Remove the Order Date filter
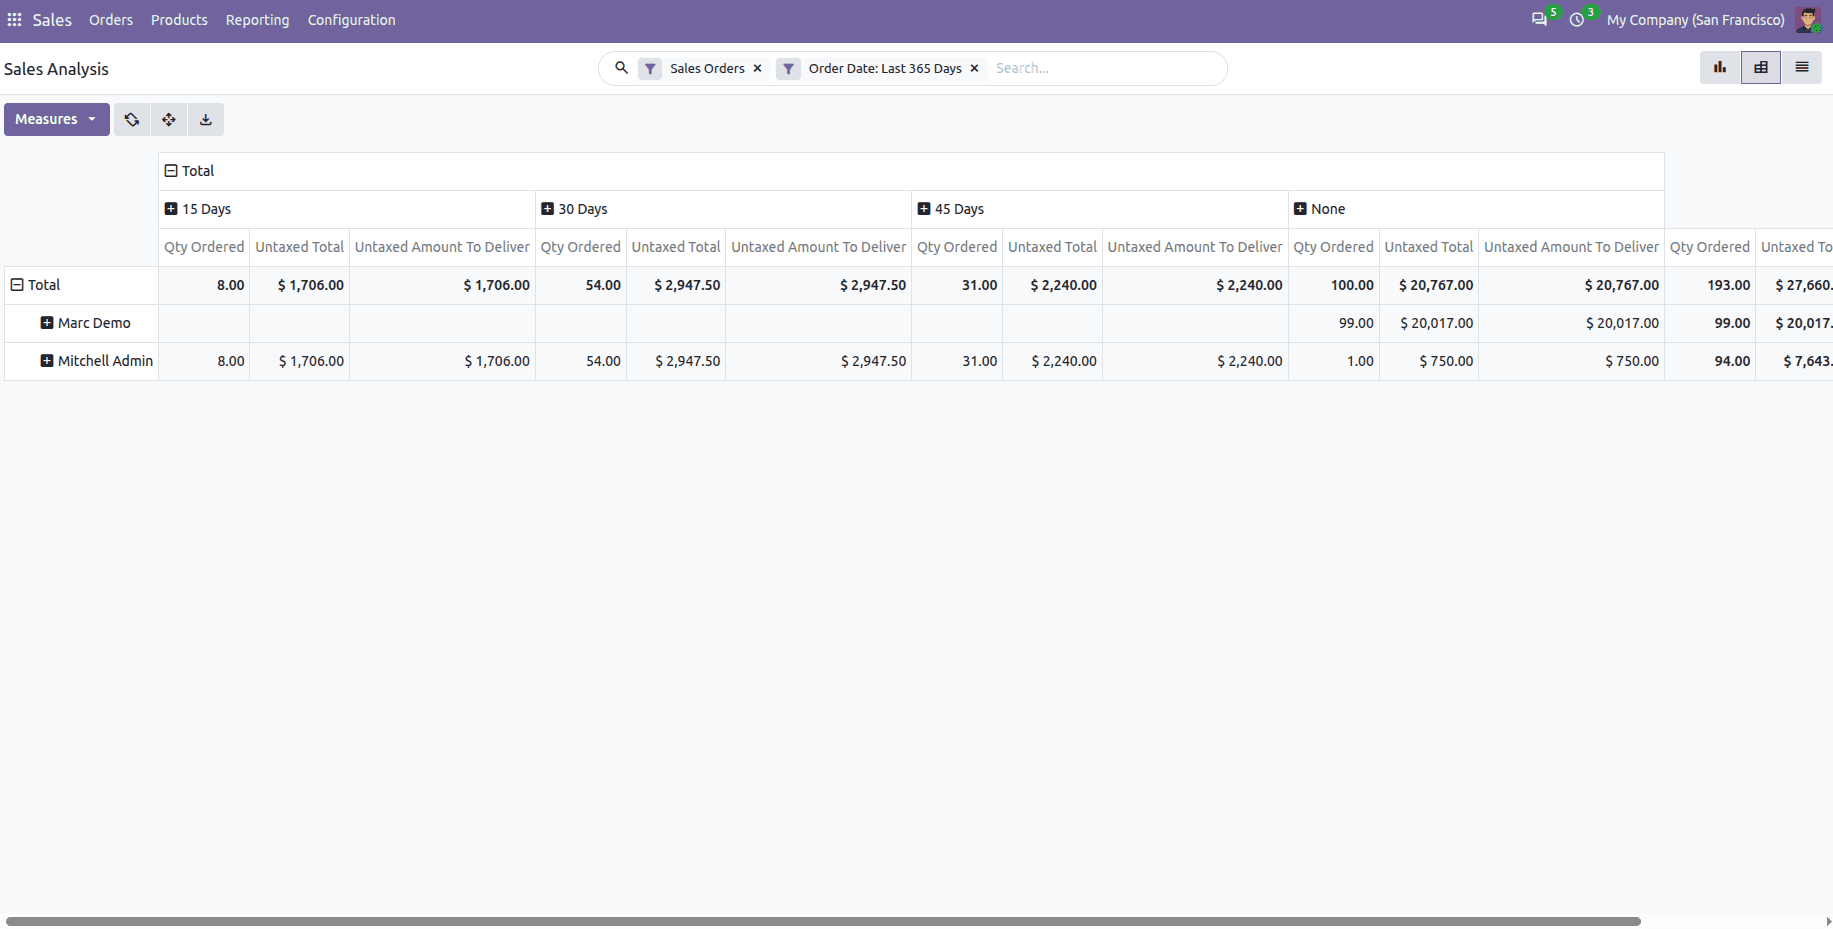This screenshot has width=1833, height=929. tap(974, 68)
